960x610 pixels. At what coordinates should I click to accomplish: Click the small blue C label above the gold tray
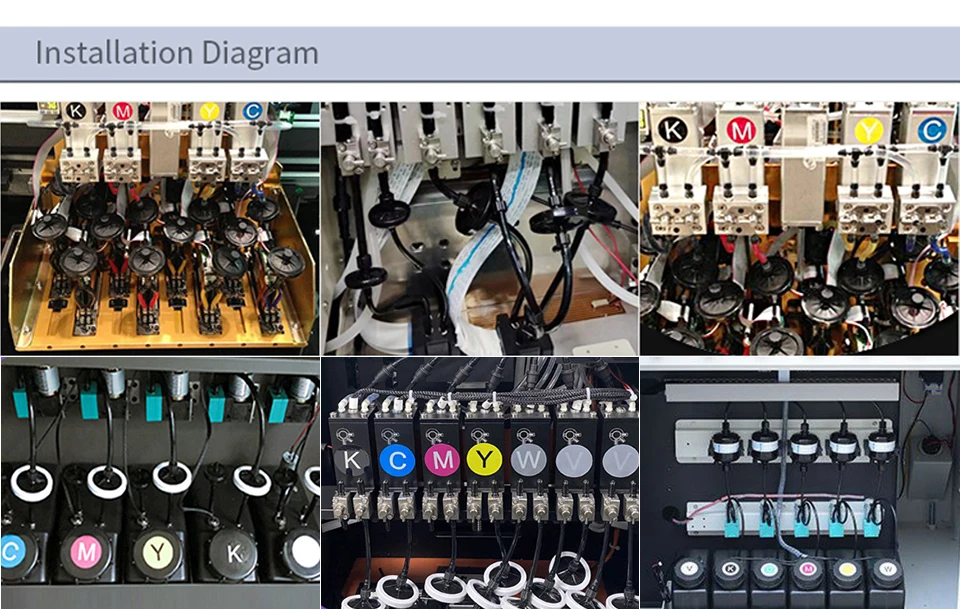click(253, 111)
